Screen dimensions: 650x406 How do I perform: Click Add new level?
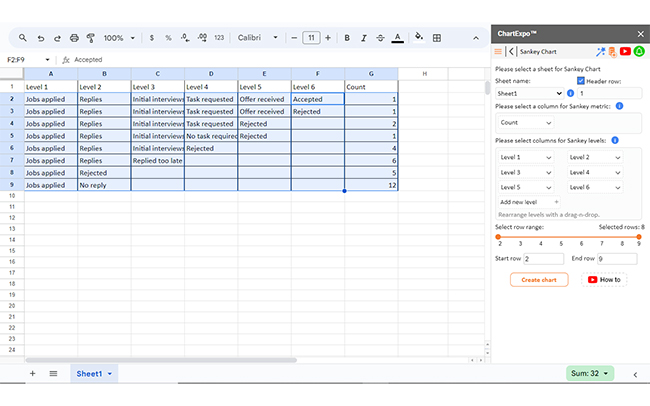point(529,202)
